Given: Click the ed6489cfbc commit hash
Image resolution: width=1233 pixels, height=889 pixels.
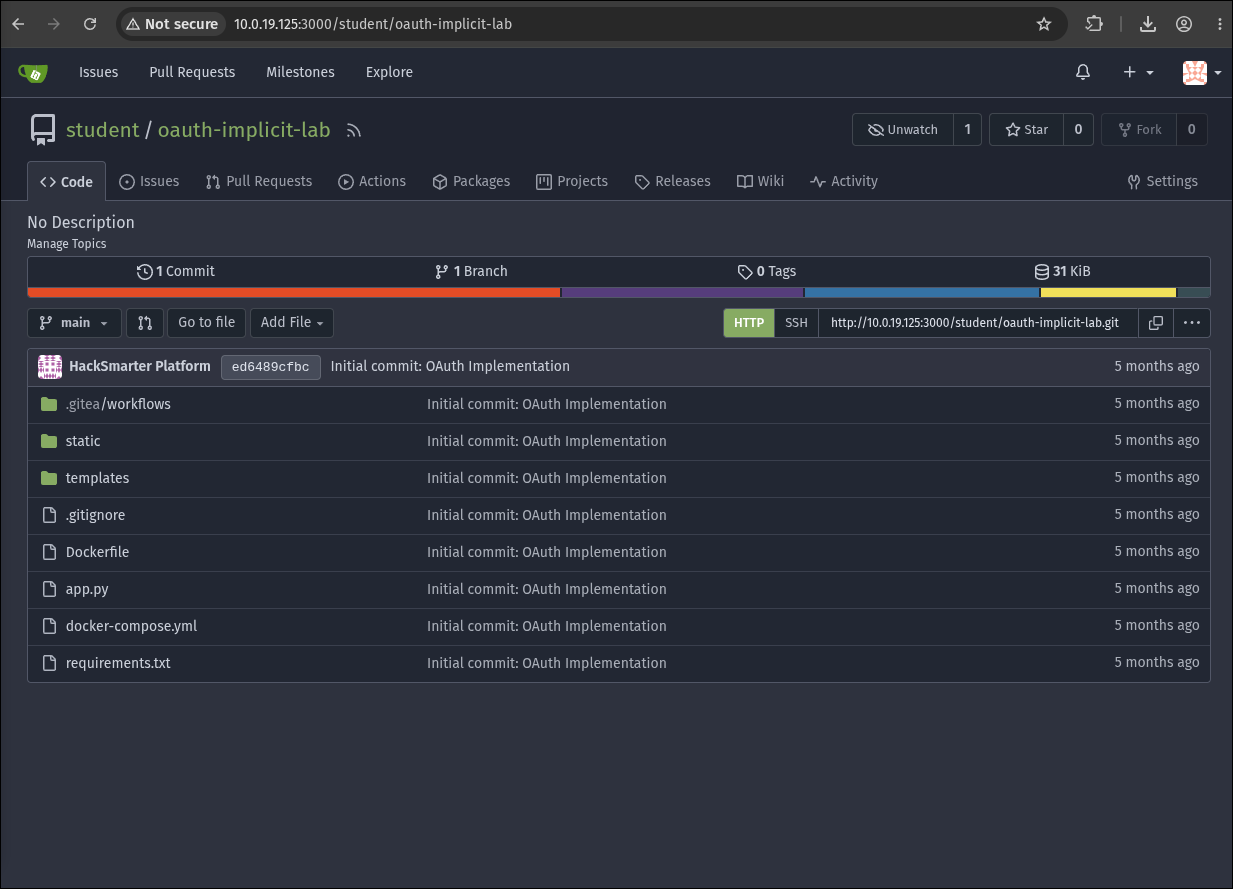Looking at the screenshot, I should tap(271, 367).
